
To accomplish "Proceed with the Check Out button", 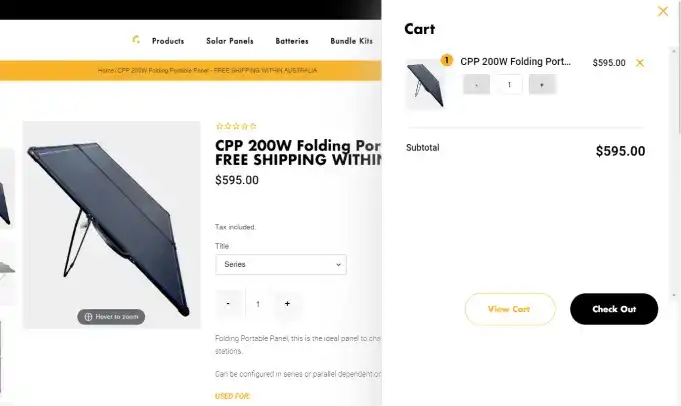I will point(613,309).
